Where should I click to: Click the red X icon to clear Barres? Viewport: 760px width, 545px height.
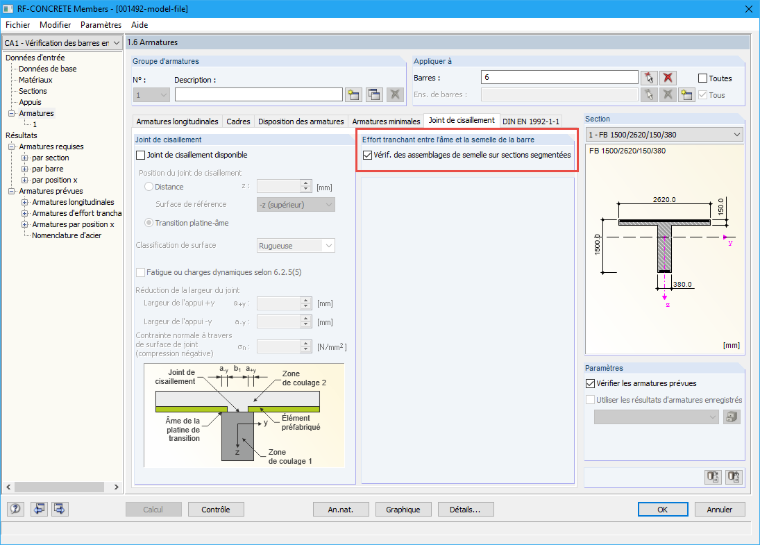point(668,78)
